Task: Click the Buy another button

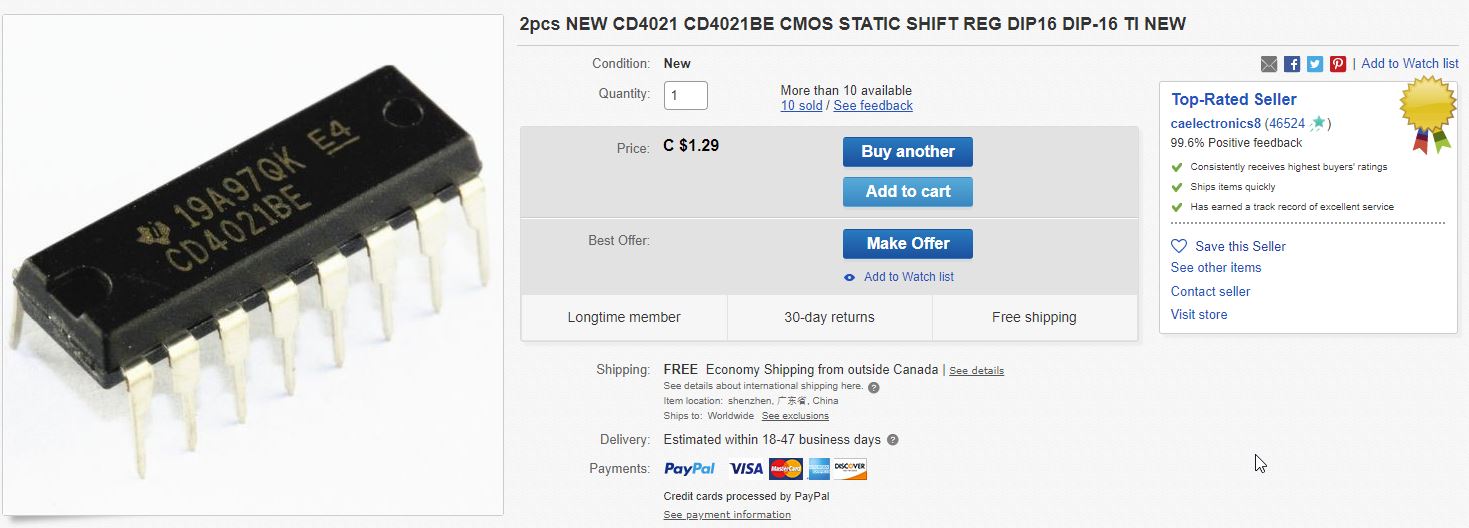Action: point(908,152)
